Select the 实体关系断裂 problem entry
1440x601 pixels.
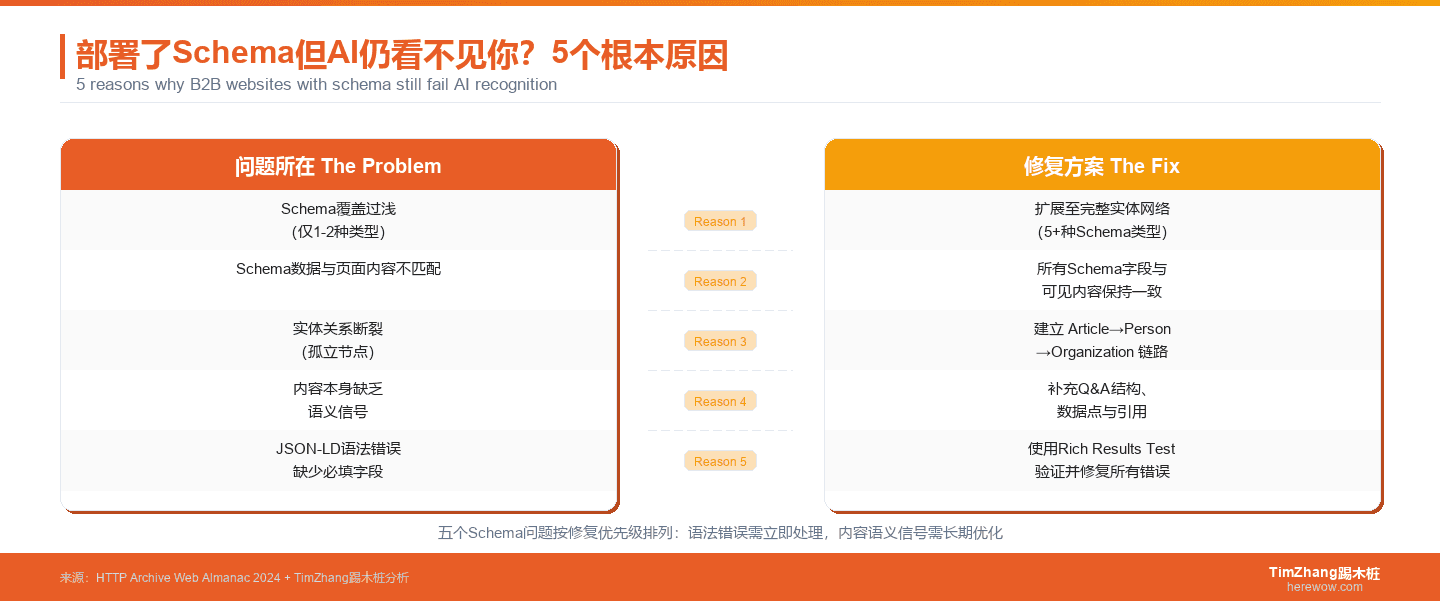[x=339, y=340]
